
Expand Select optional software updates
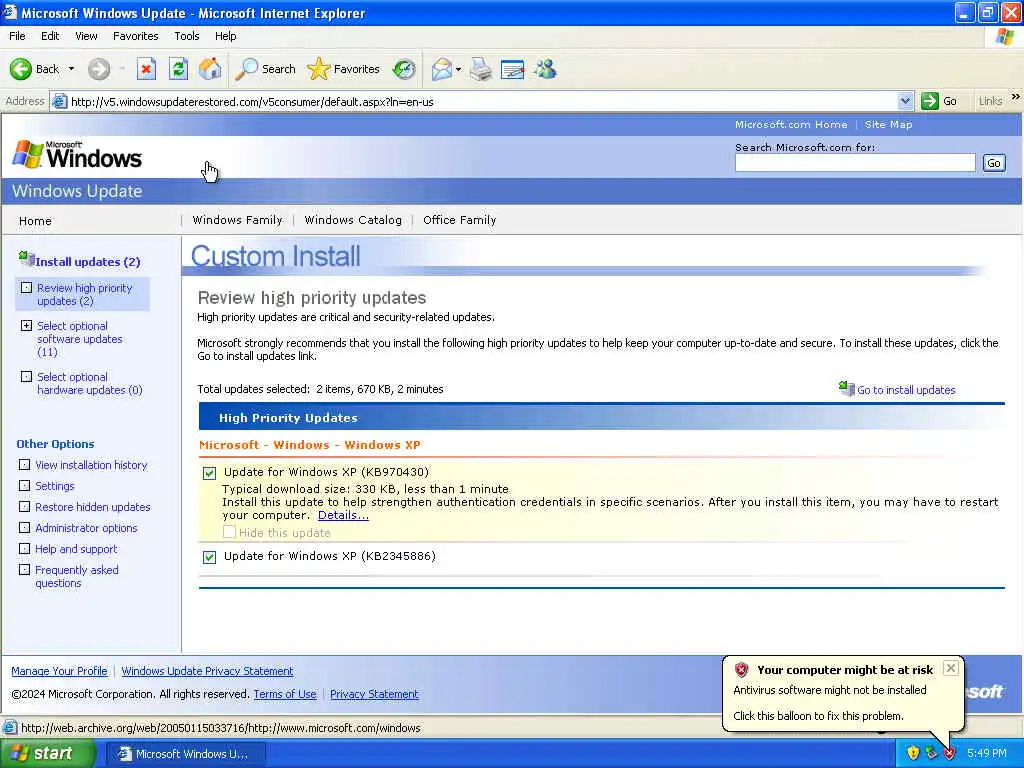[x=26, y=325]
